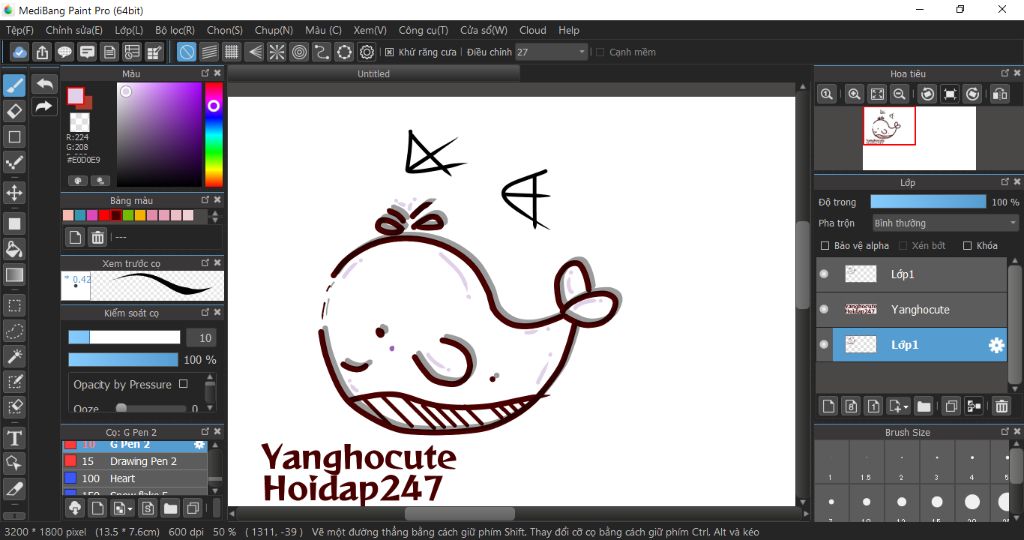Pop out the Màu panel
This screenshot has width=1024, height=540.
click(x=204, y=73)
